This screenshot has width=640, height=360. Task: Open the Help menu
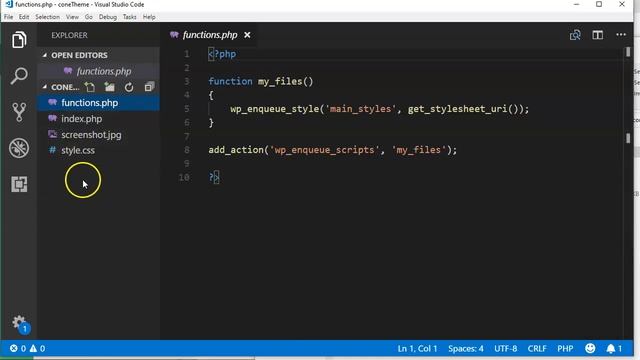149,17
